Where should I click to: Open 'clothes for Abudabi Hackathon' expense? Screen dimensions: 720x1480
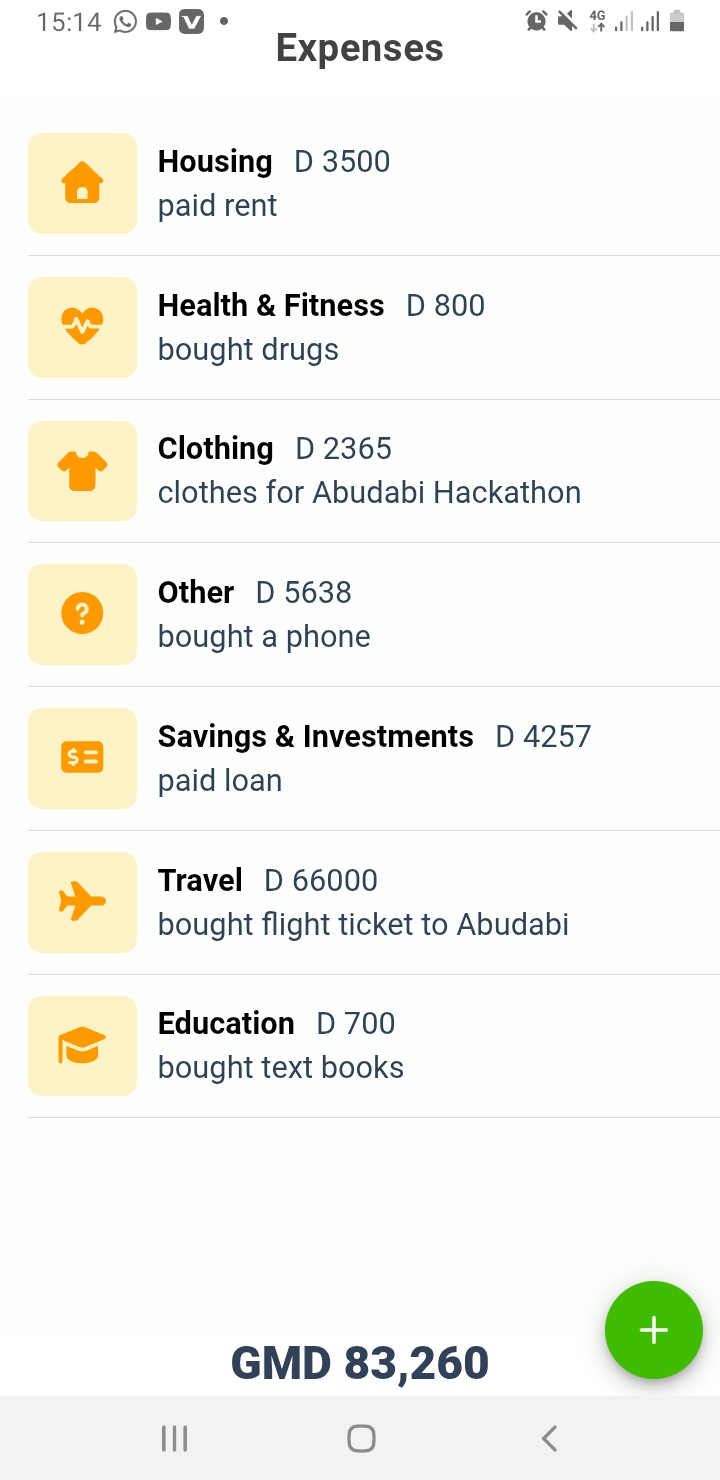pos(369,493)
